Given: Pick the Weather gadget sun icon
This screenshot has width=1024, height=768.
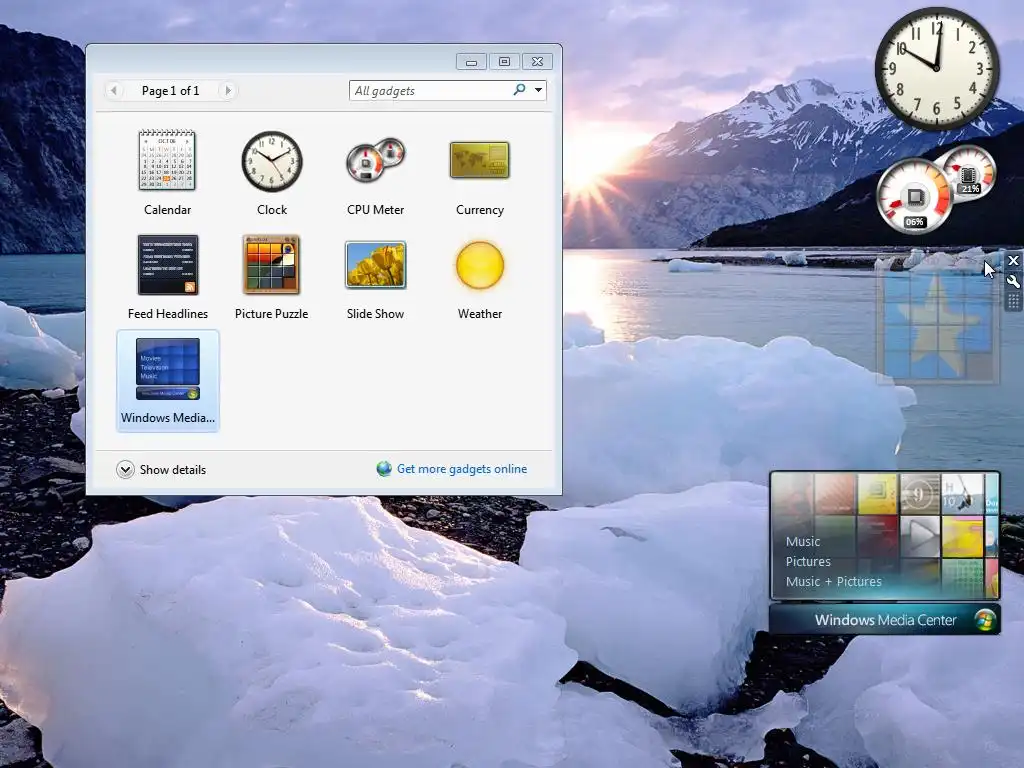Looking at the screenshot, I should (480, 265).
